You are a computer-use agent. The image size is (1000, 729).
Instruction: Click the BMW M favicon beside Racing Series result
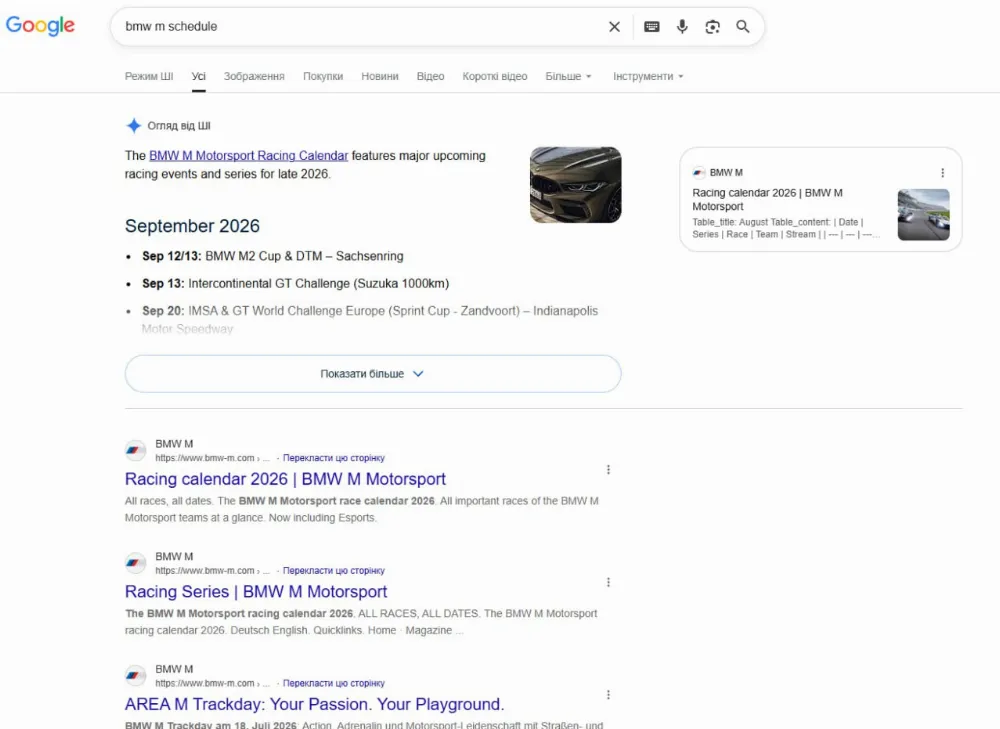click(x=135, y=563)
